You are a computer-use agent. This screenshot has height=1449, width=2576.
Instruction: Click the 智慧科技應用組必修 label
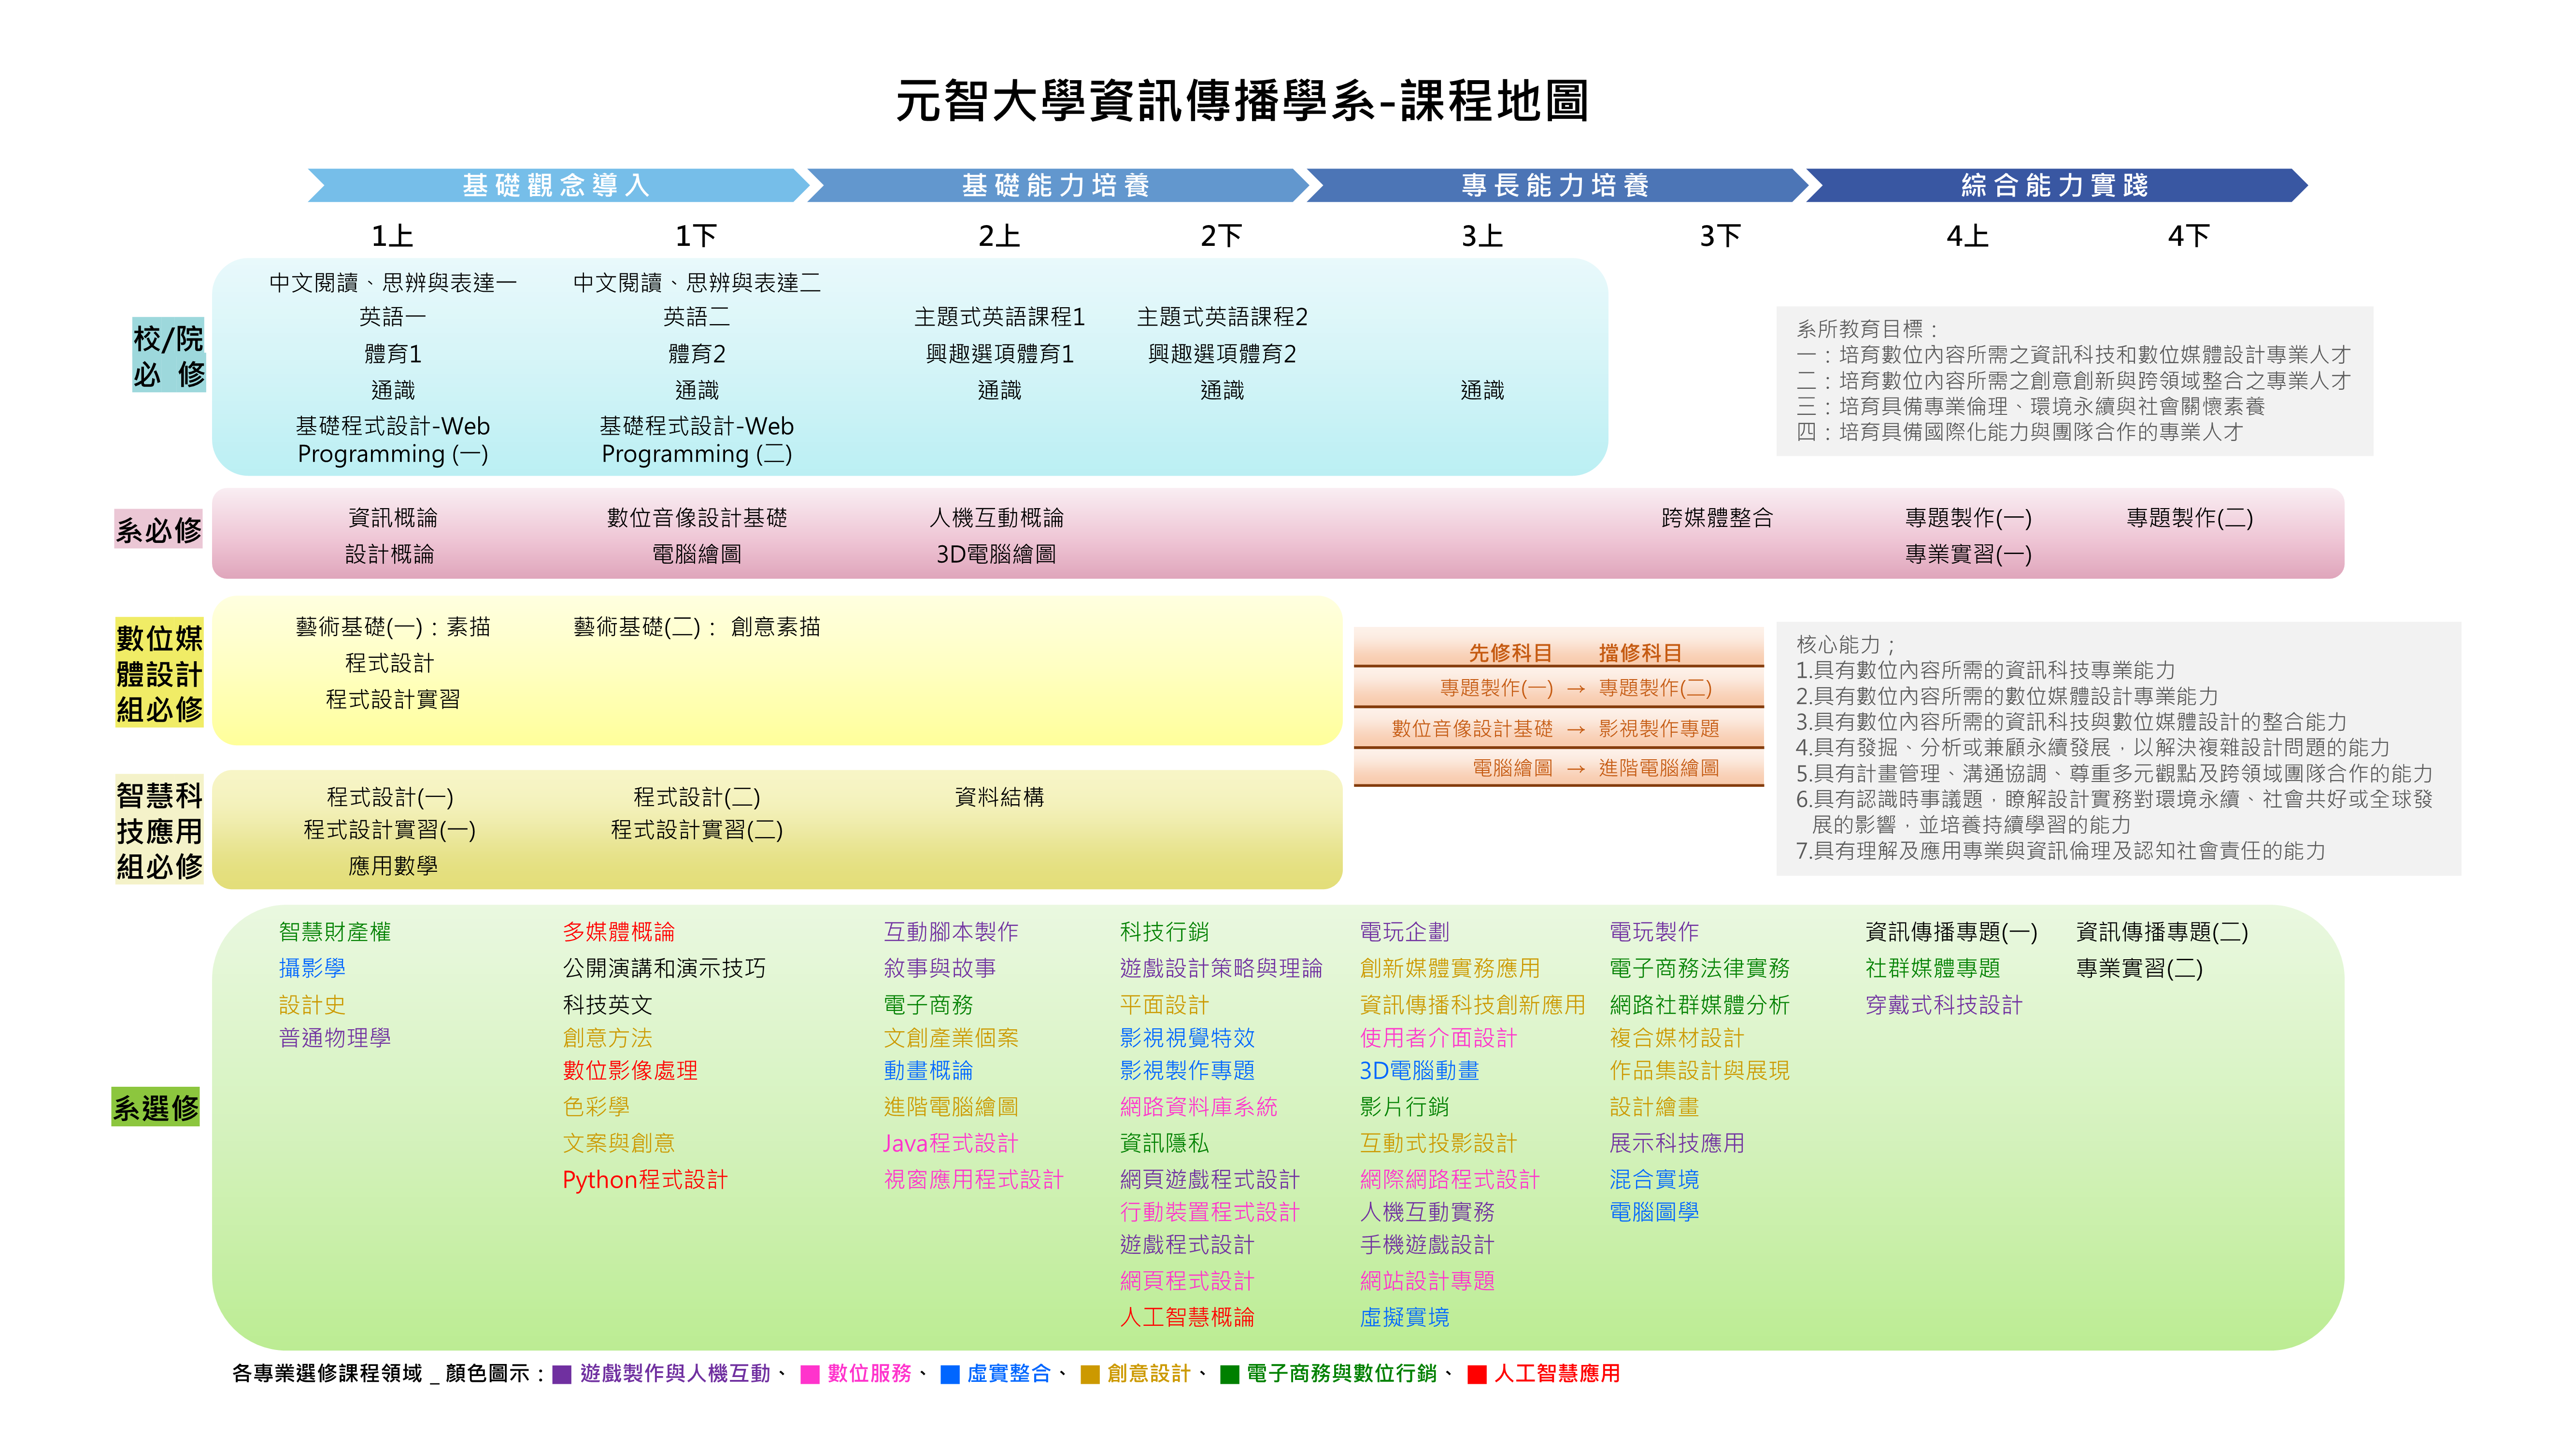[x=159, y=830]
